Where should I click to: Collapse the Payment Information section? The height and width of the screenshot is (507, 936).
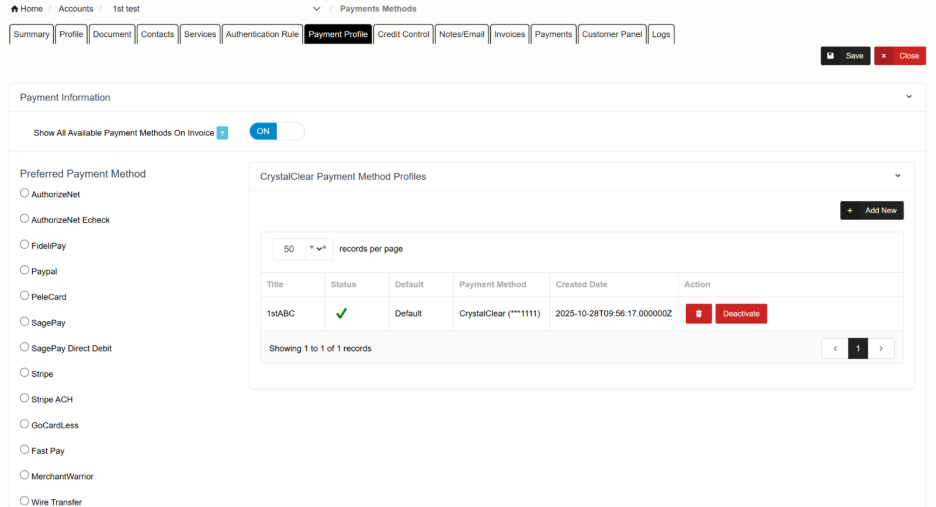[909, 97]
